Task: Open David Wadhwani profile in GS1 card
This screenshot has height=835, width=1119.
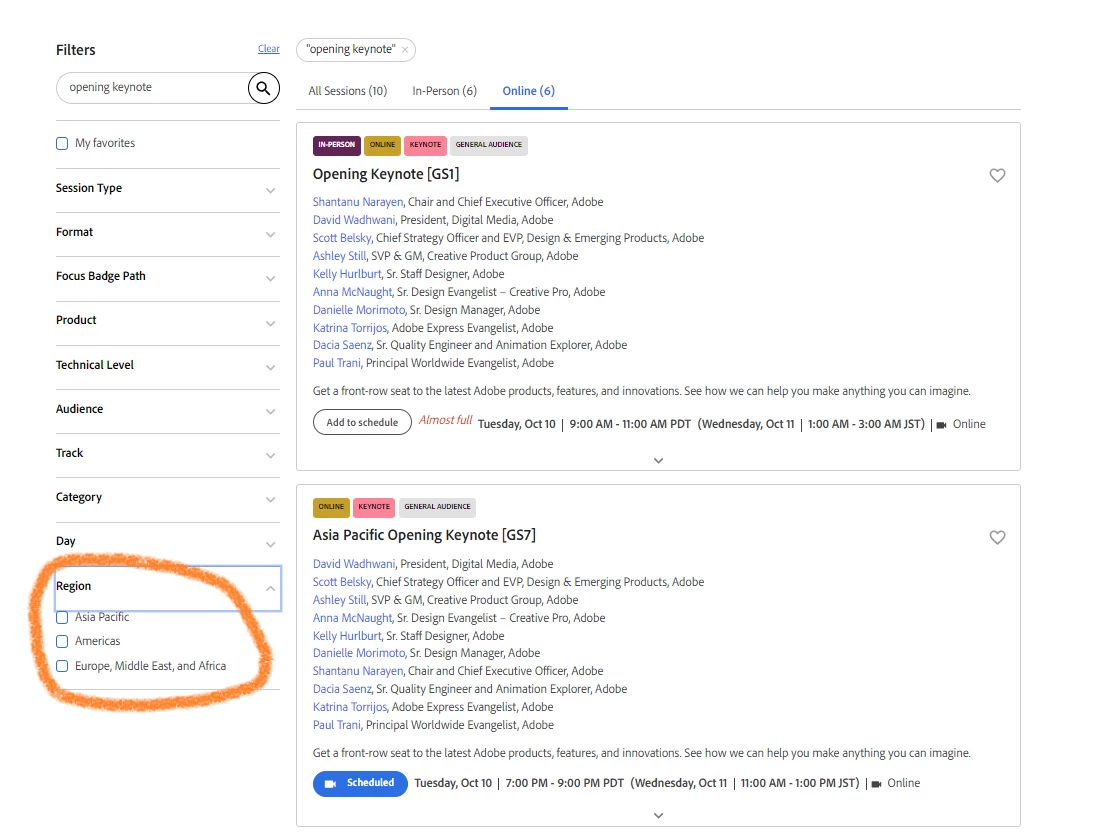Action: pos(354,221)
